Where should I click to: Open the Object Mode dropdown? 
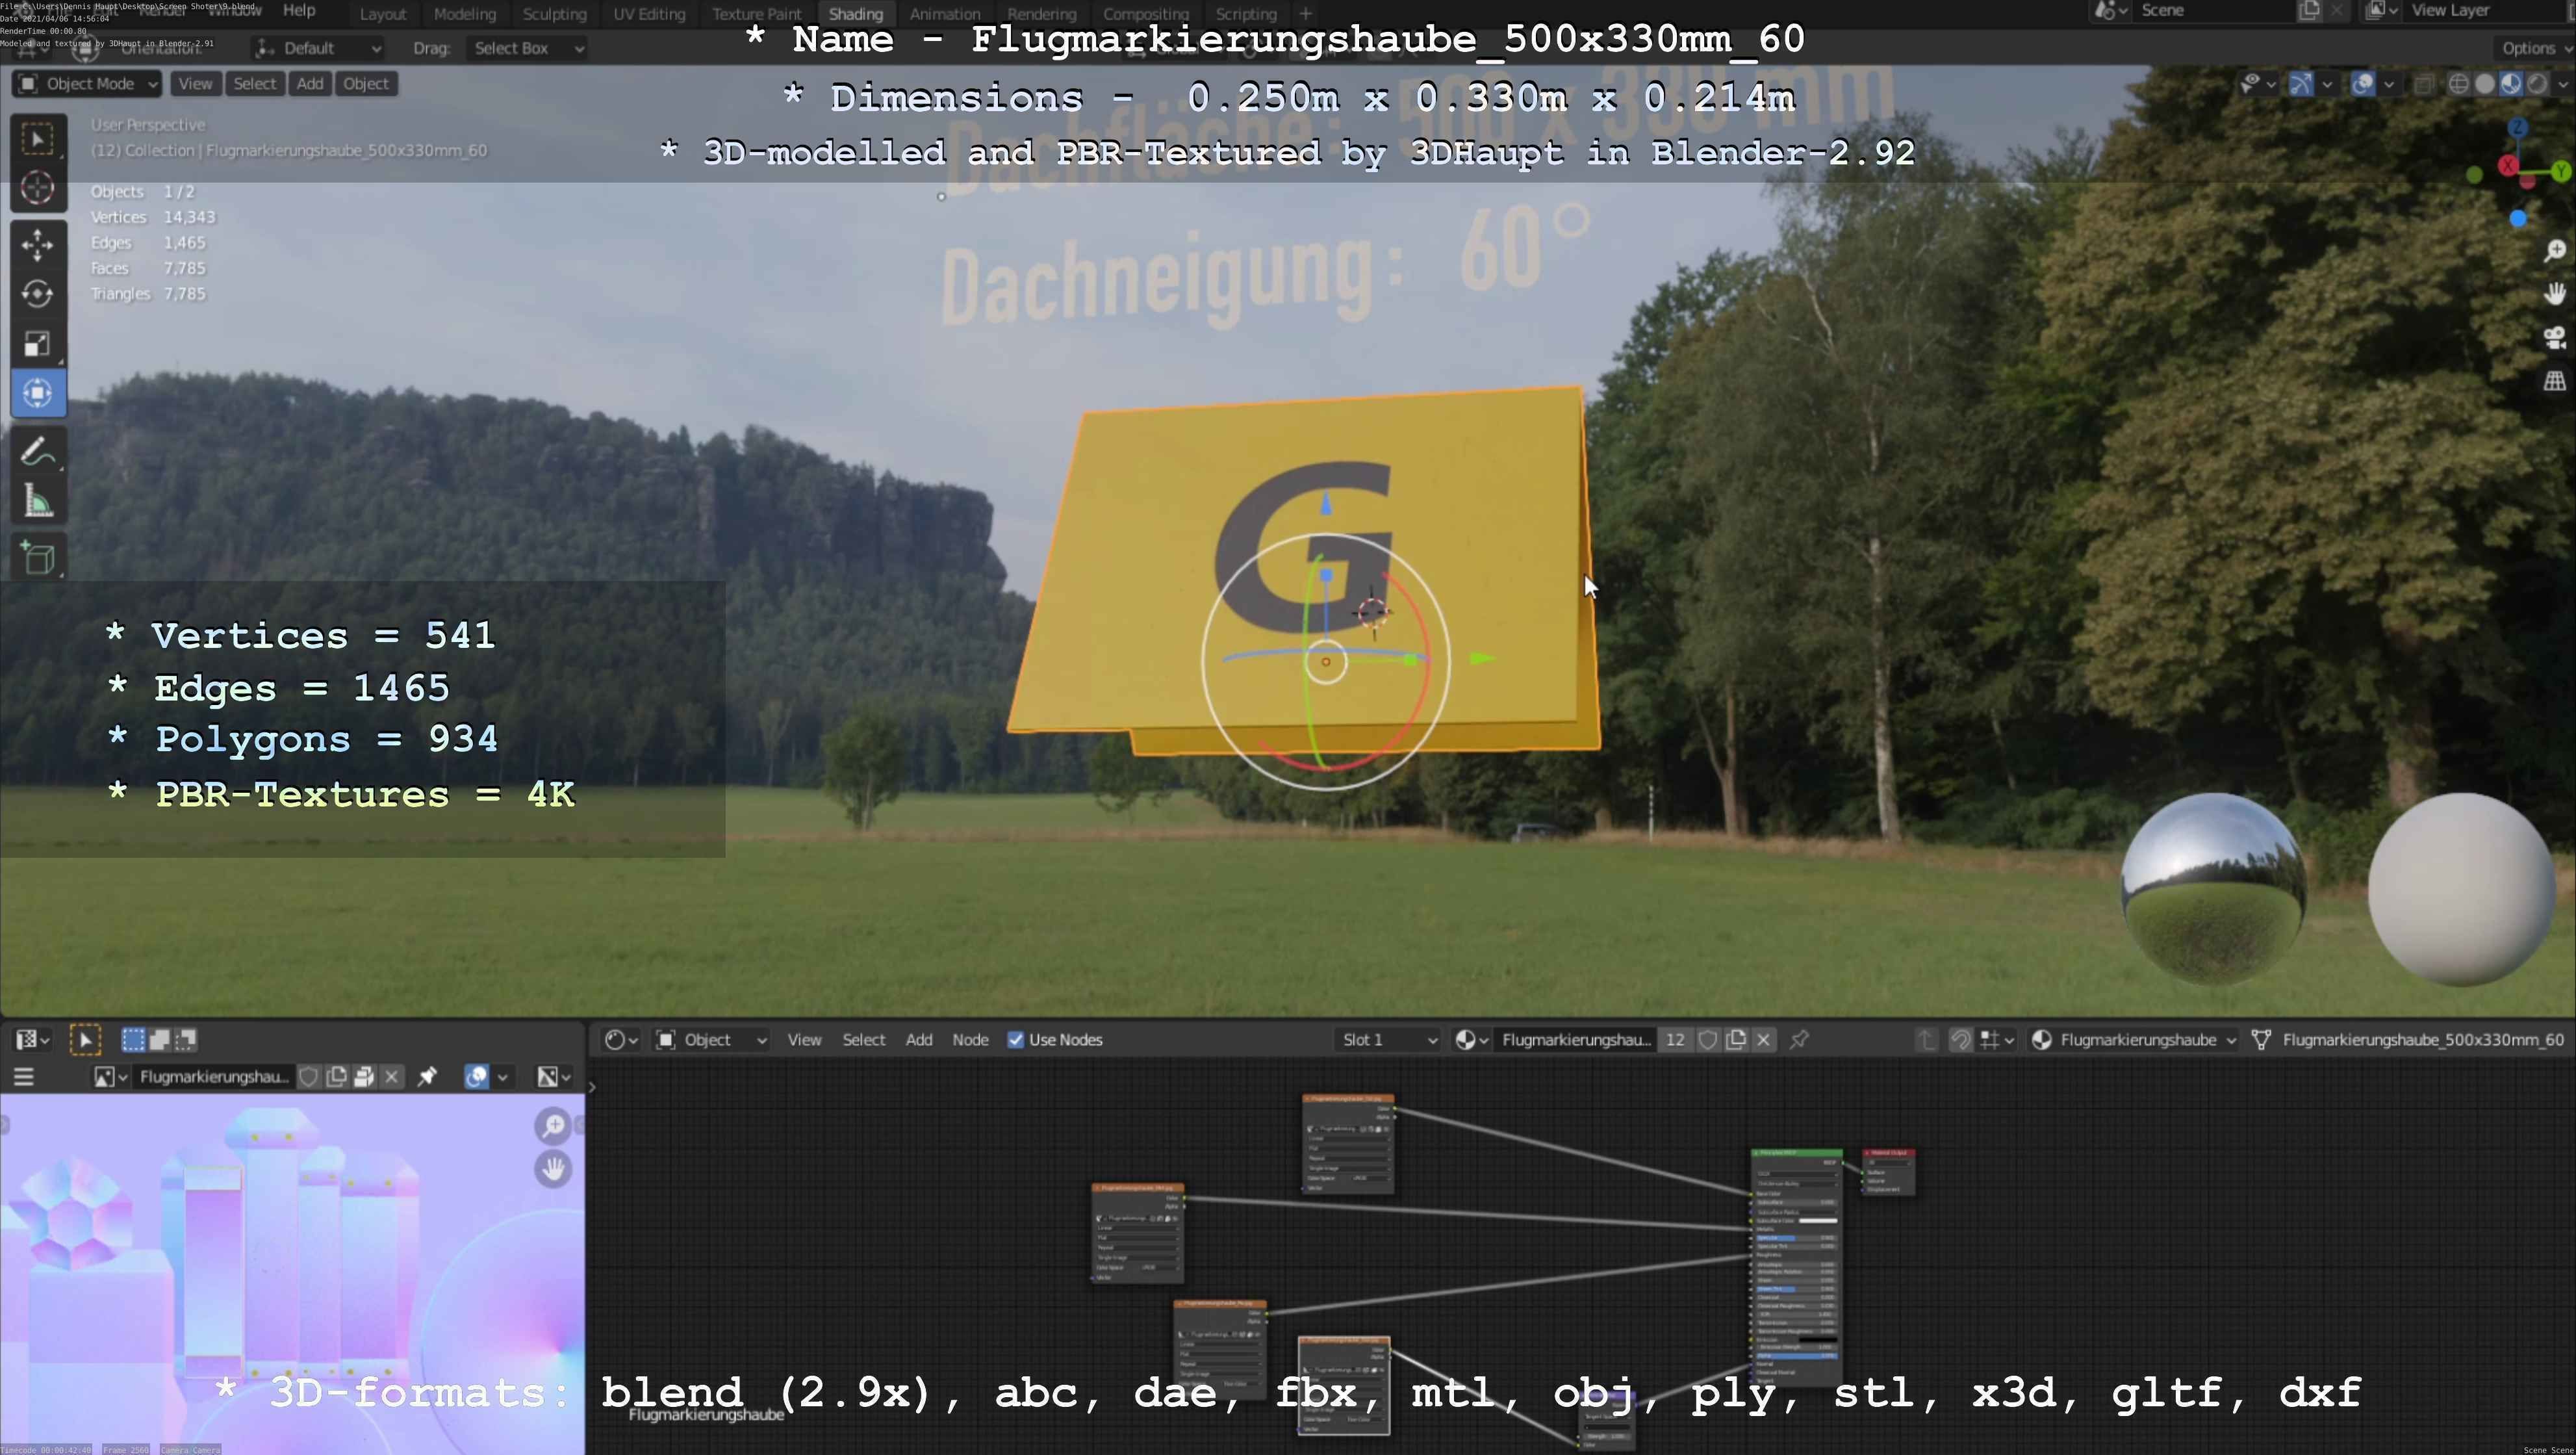[x=87, y=84]
